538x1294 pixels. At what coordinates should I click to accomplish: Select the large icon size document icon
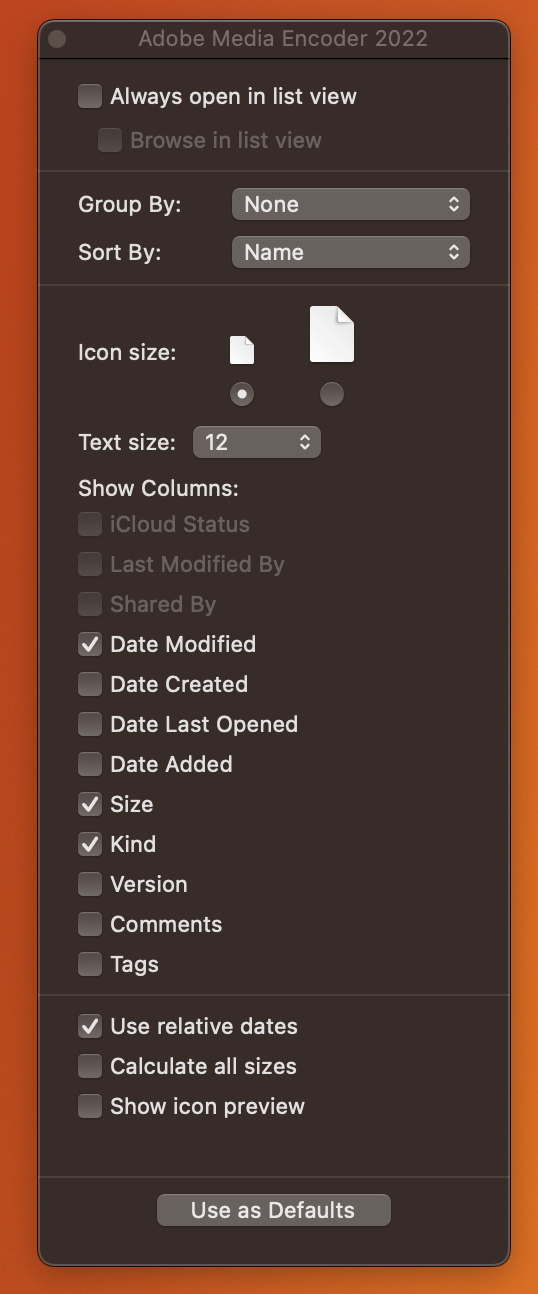[332, 334]
